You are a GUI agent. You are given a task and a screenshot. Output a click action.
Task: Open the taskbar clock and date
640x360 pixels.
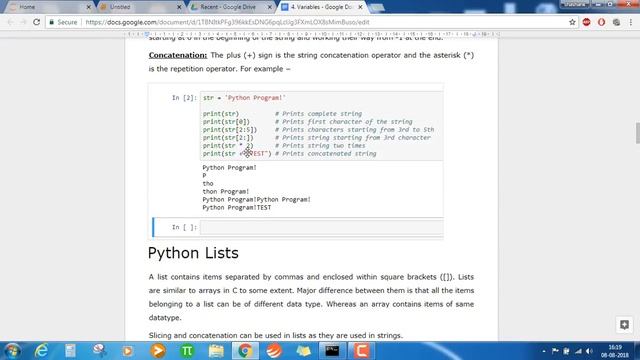(615, 351)
